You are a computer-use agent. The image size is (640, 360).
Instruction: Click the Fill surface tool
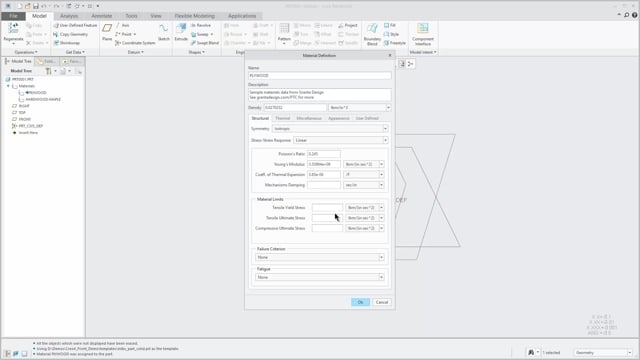pos(390,25)
